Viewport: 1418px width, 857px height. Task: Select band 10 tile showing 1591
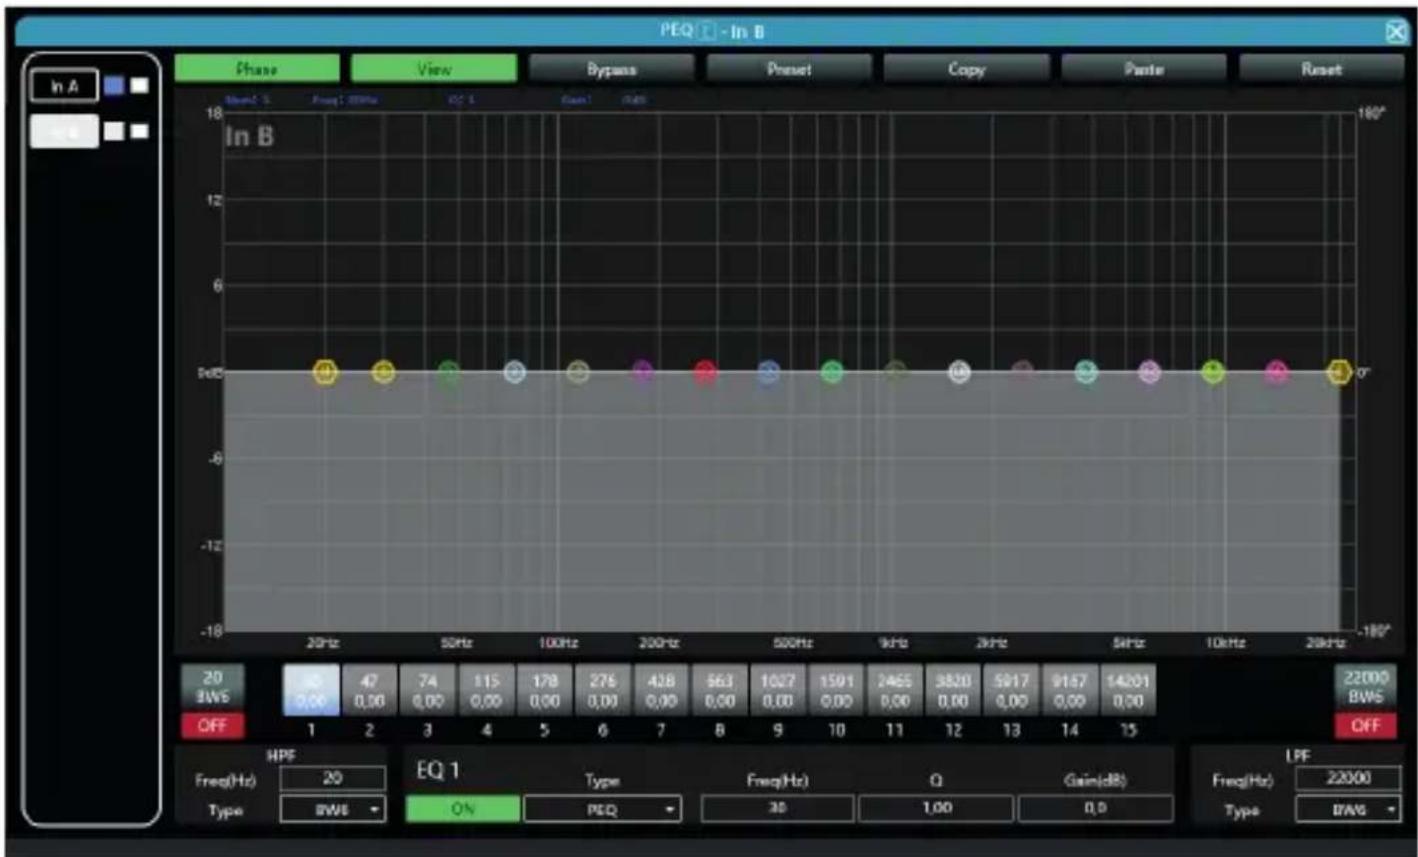pyautogui.click(x=836, y=690)
